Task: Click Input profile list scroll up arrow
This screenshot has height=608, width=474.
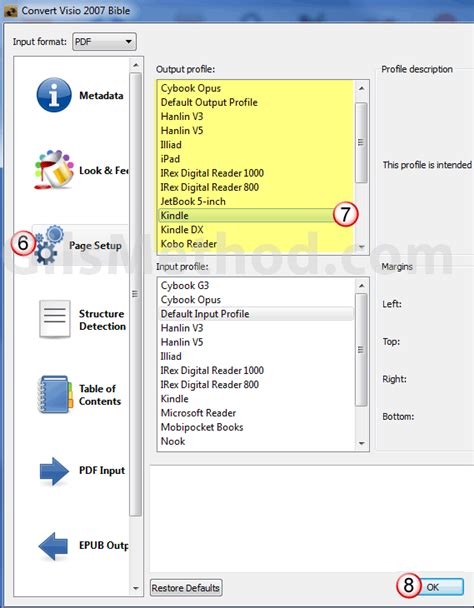Action: (x=362, y=286)
